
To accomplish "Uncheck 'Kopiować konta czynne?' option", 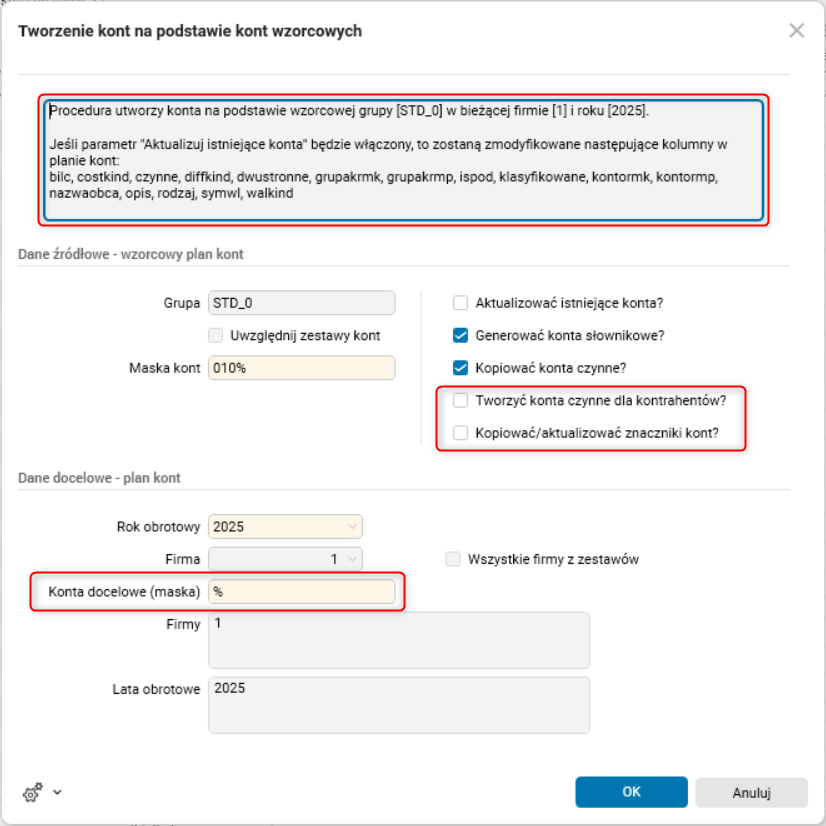I will (460, 367).
